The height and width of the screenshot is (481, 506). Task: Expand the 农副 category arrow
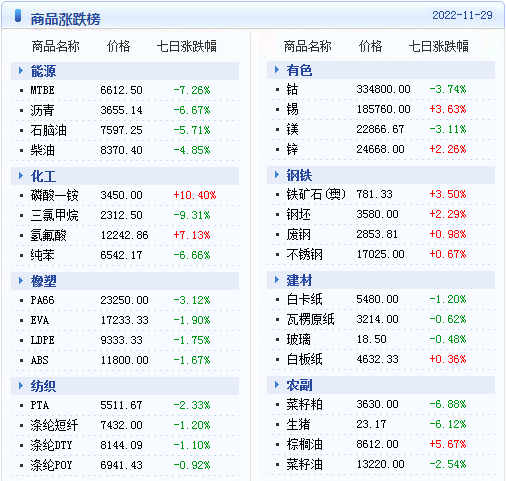click(277, 385)
